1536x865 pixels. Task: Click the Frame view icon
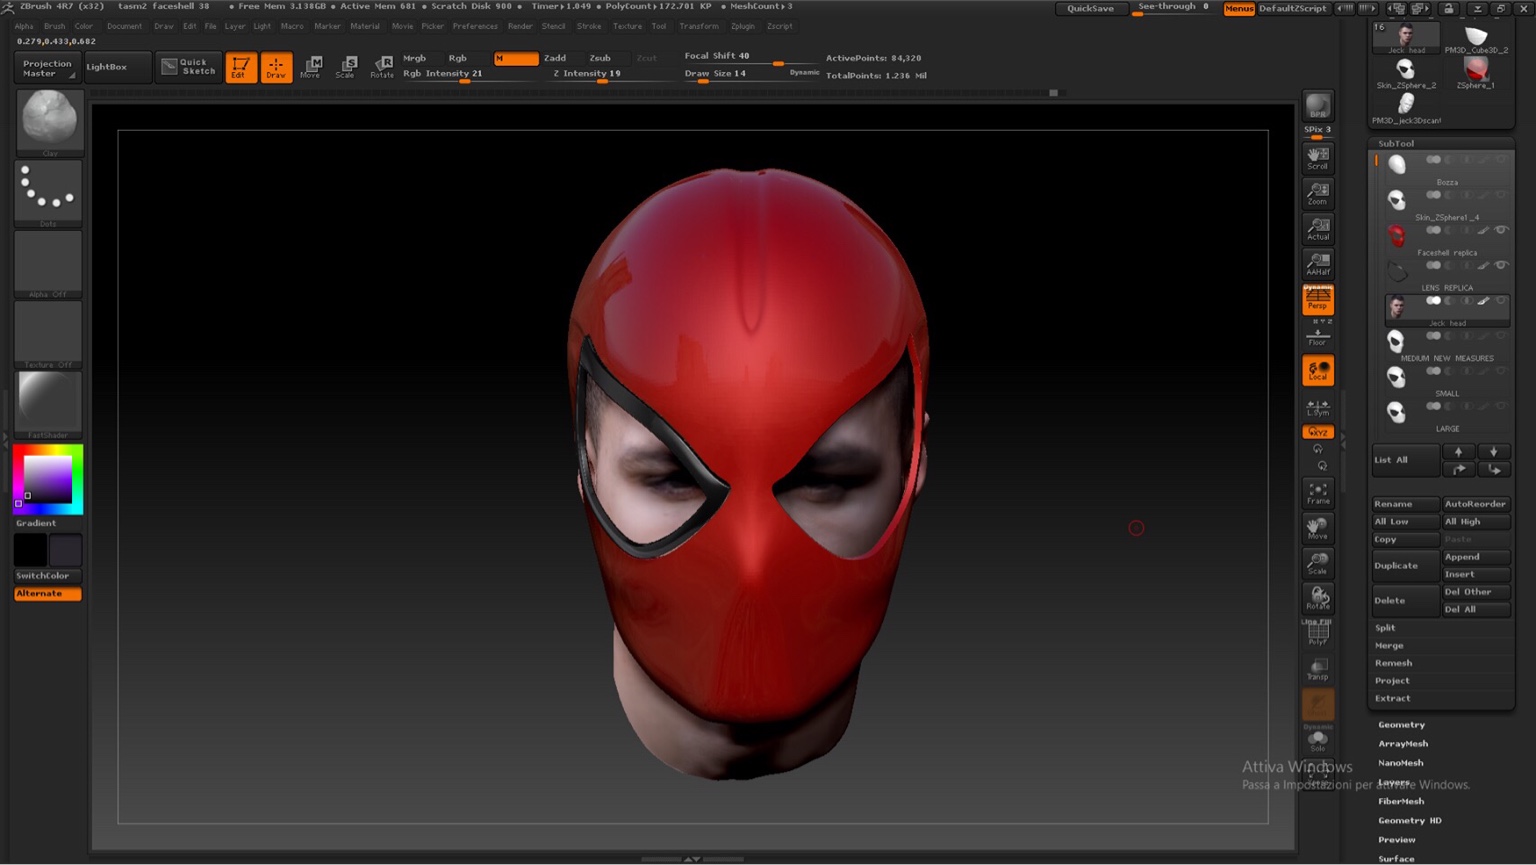1318,493
